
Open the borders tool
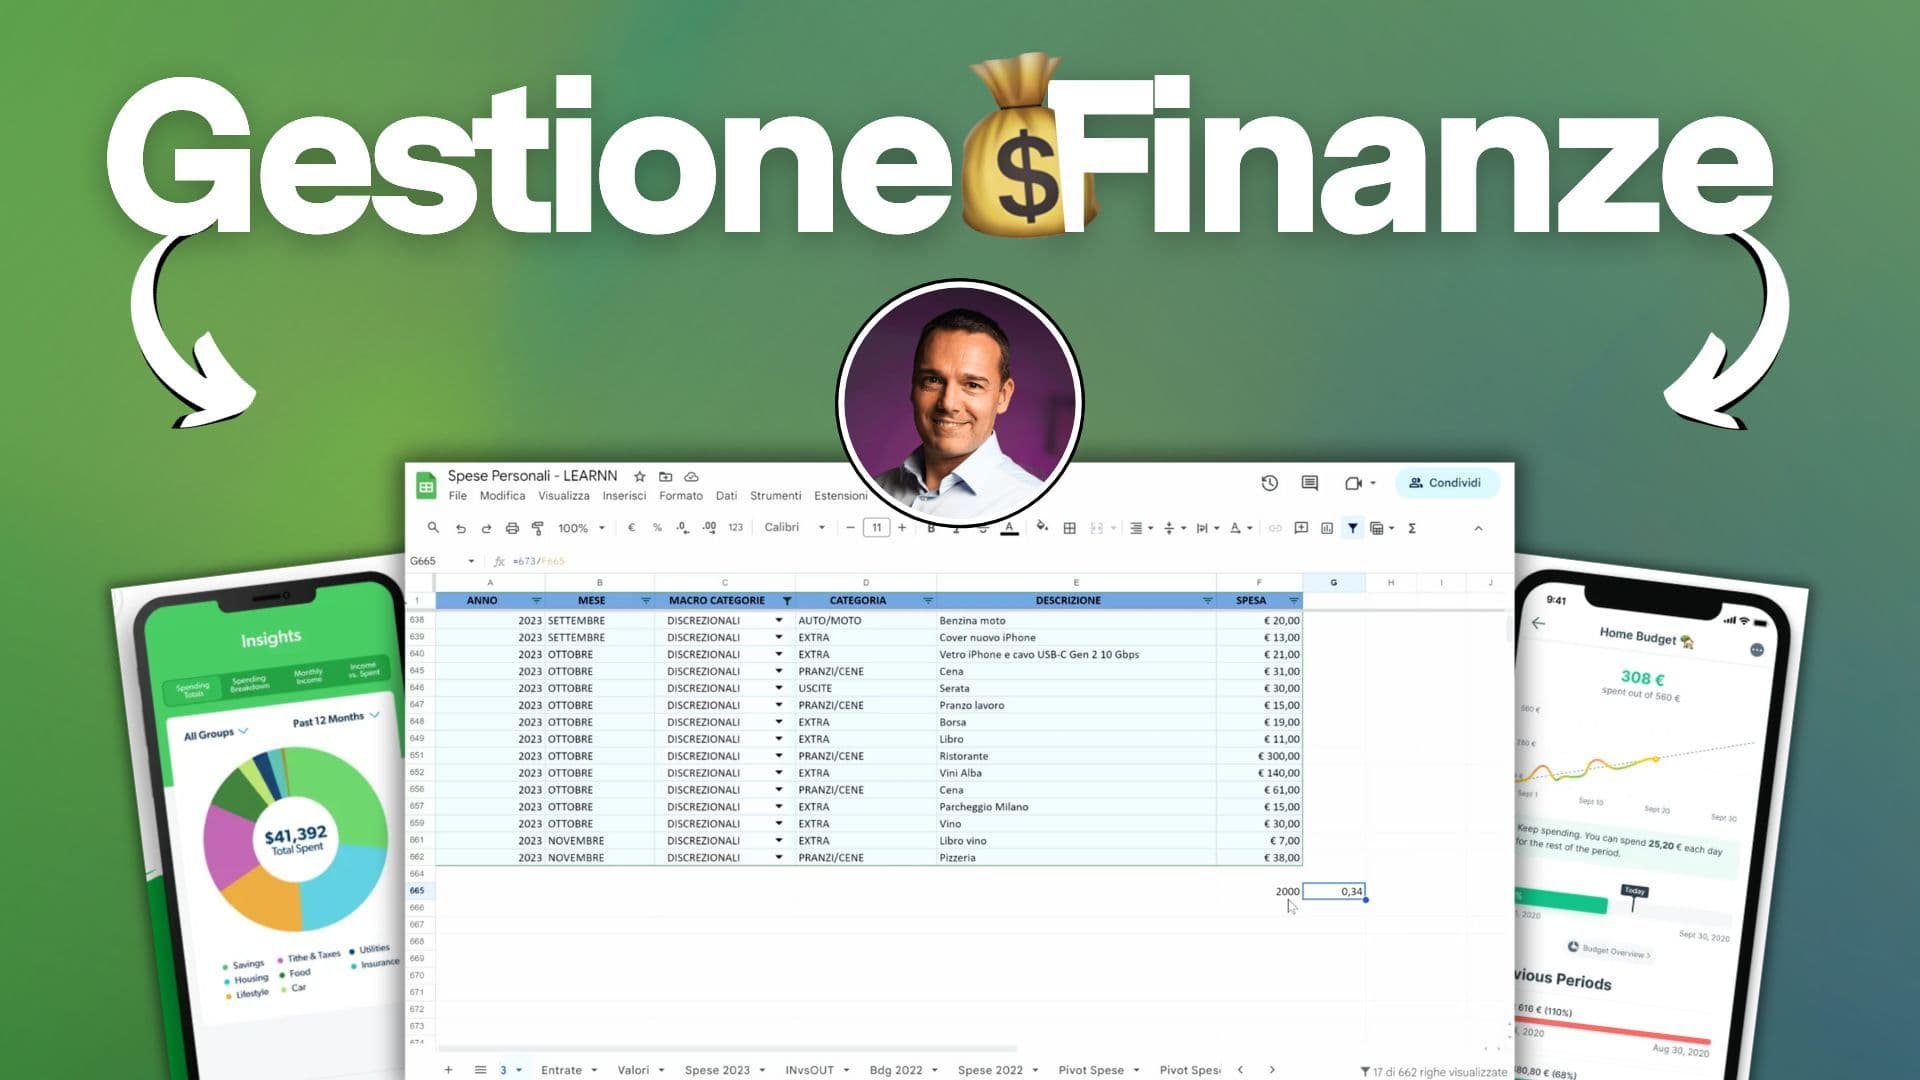click(1069, 528)
